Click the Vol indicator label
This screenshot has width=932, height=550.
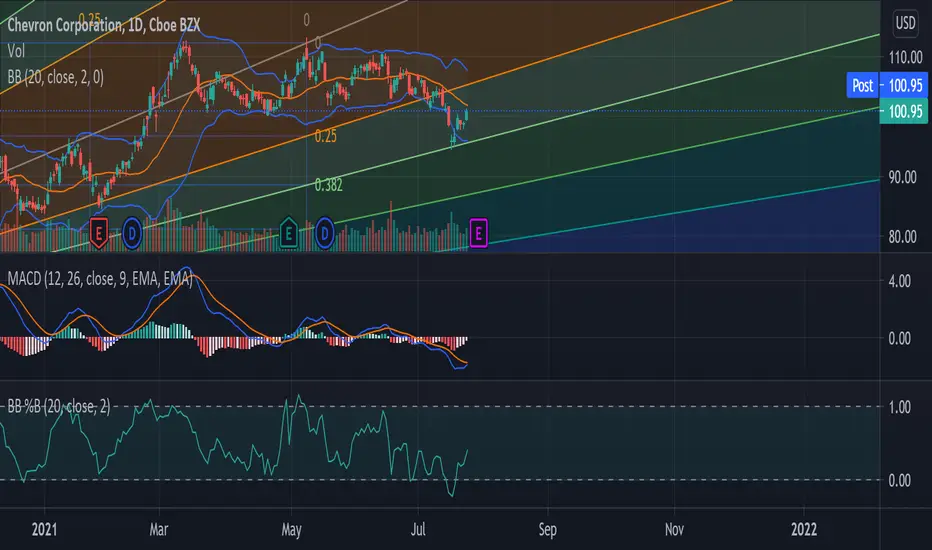point(16,51)
